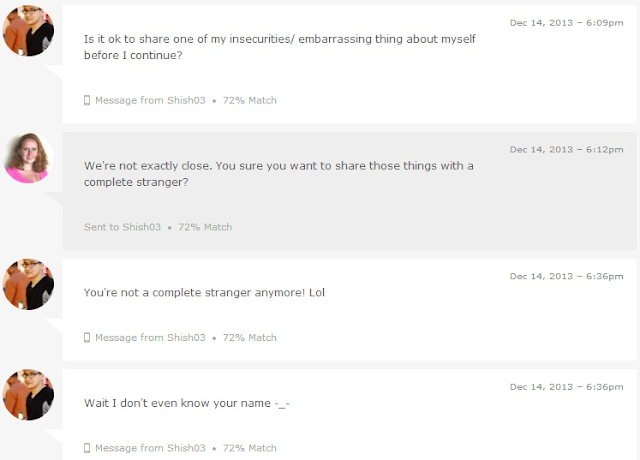The image size is (640, 460).
Task: Click the "Dec 14, 2013 – 6:09pm" timestamp
Action: [567, 23]
